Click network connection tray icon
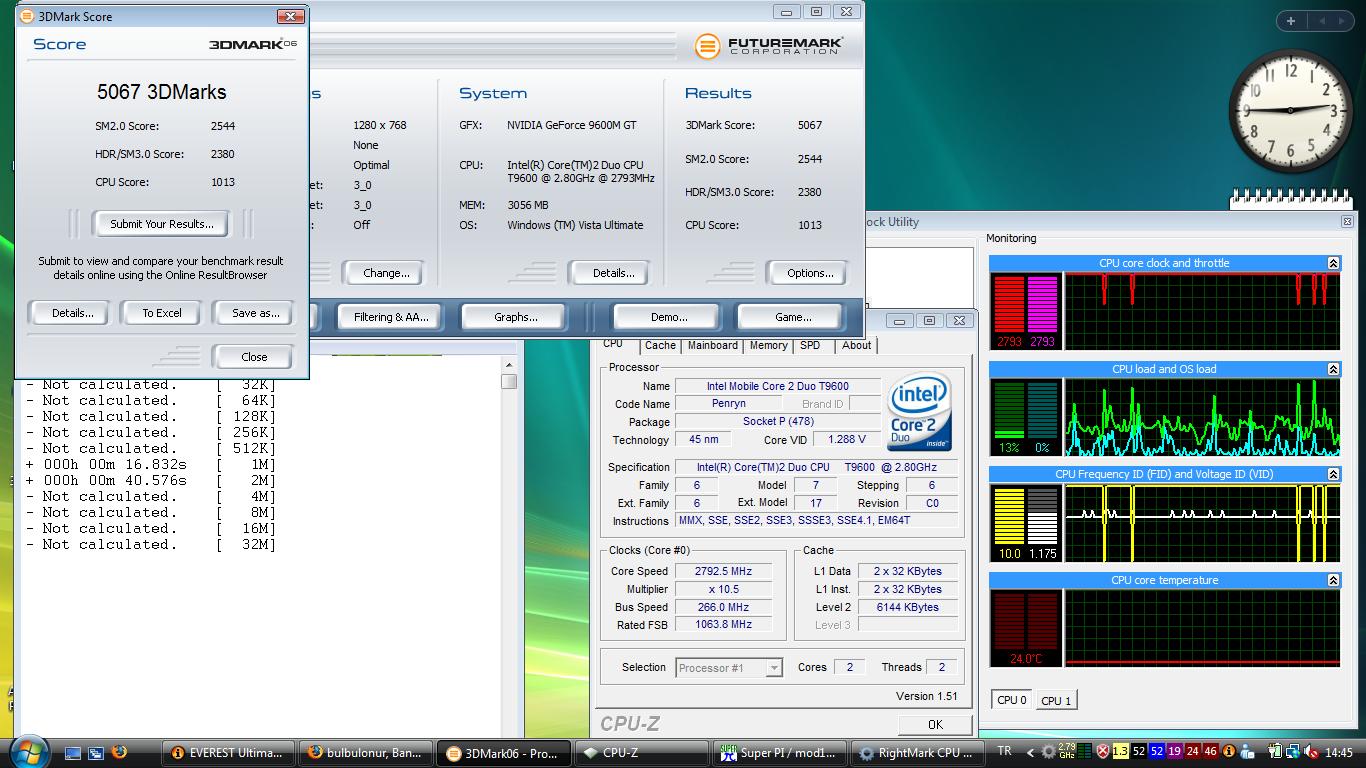This screenshot has width=1366, height=768. 1294,752
